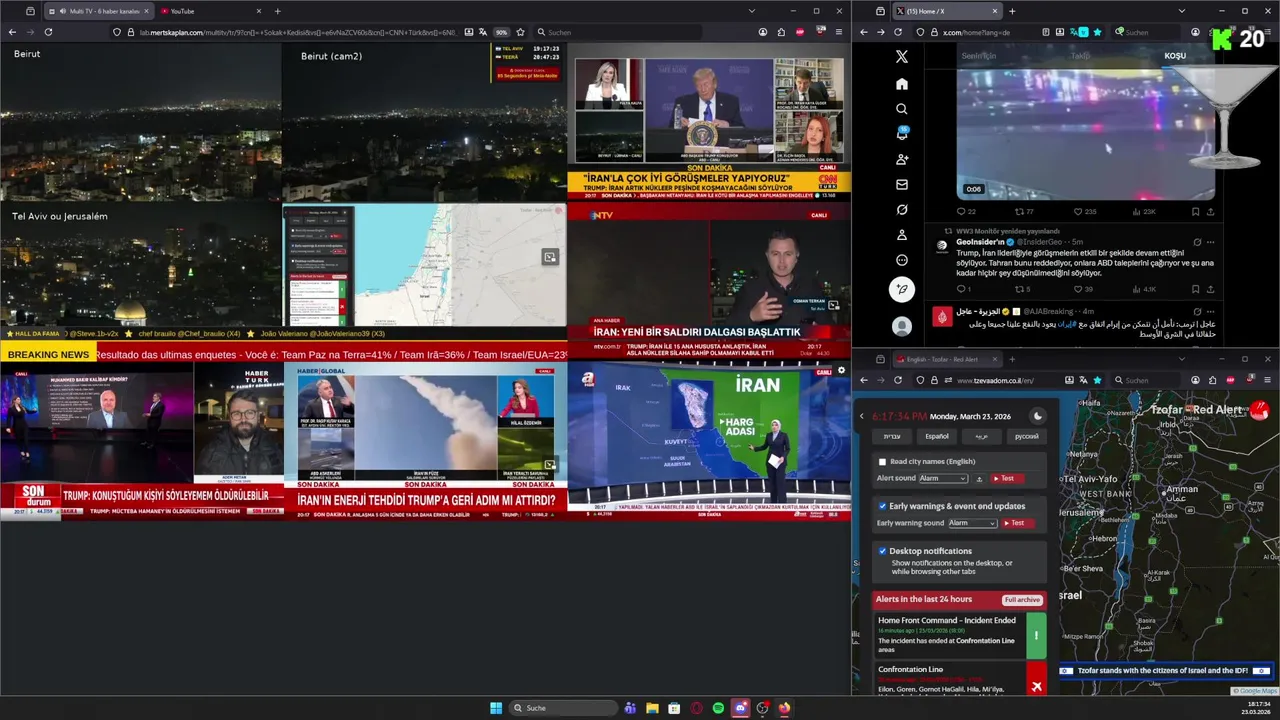This screenshot has width=1280, height=720.
Task: Open tab list dropdown in X browser
Action: tap(1181, 11)
